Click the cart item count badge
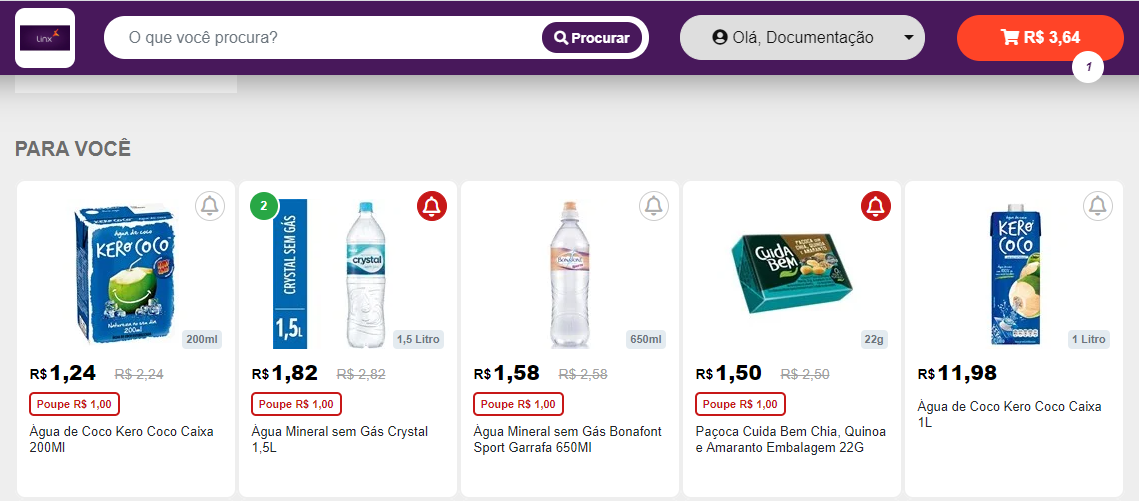 [x=1088, y=67]
